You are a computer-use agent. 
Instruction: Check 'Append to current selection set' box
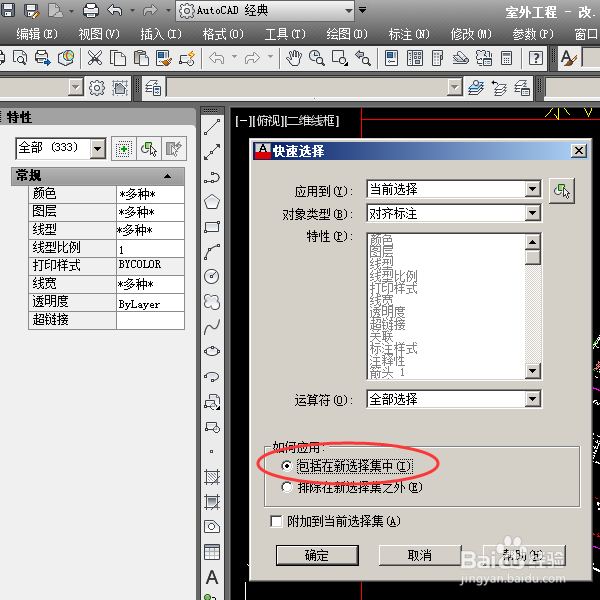[x=276, y=521]
